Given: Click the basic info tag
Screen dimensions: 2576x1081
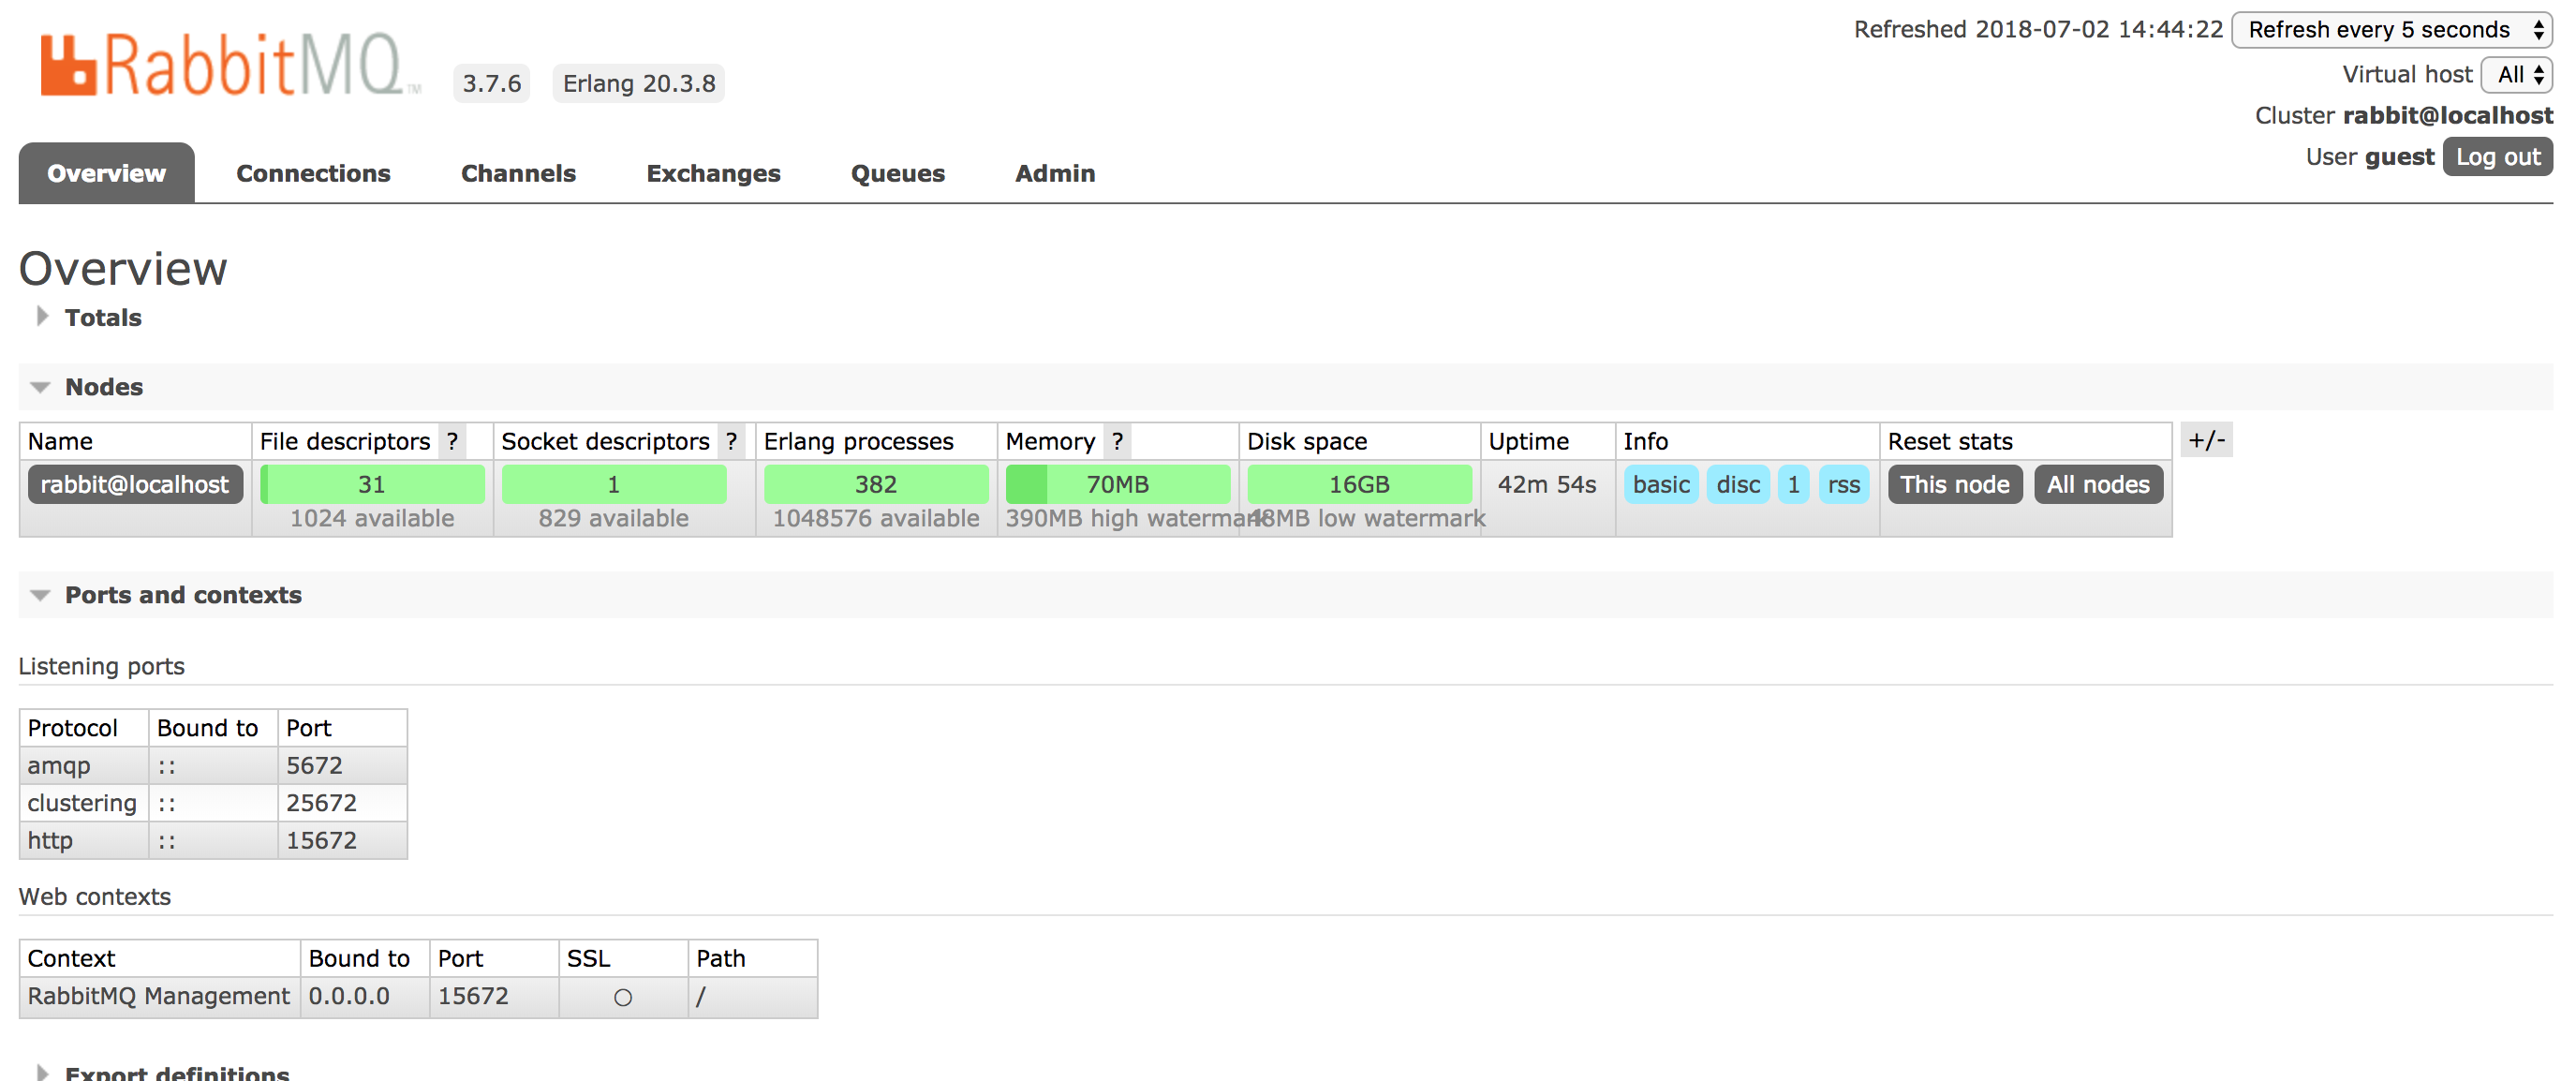Looking at the screenshot, I should [1661, 484].
